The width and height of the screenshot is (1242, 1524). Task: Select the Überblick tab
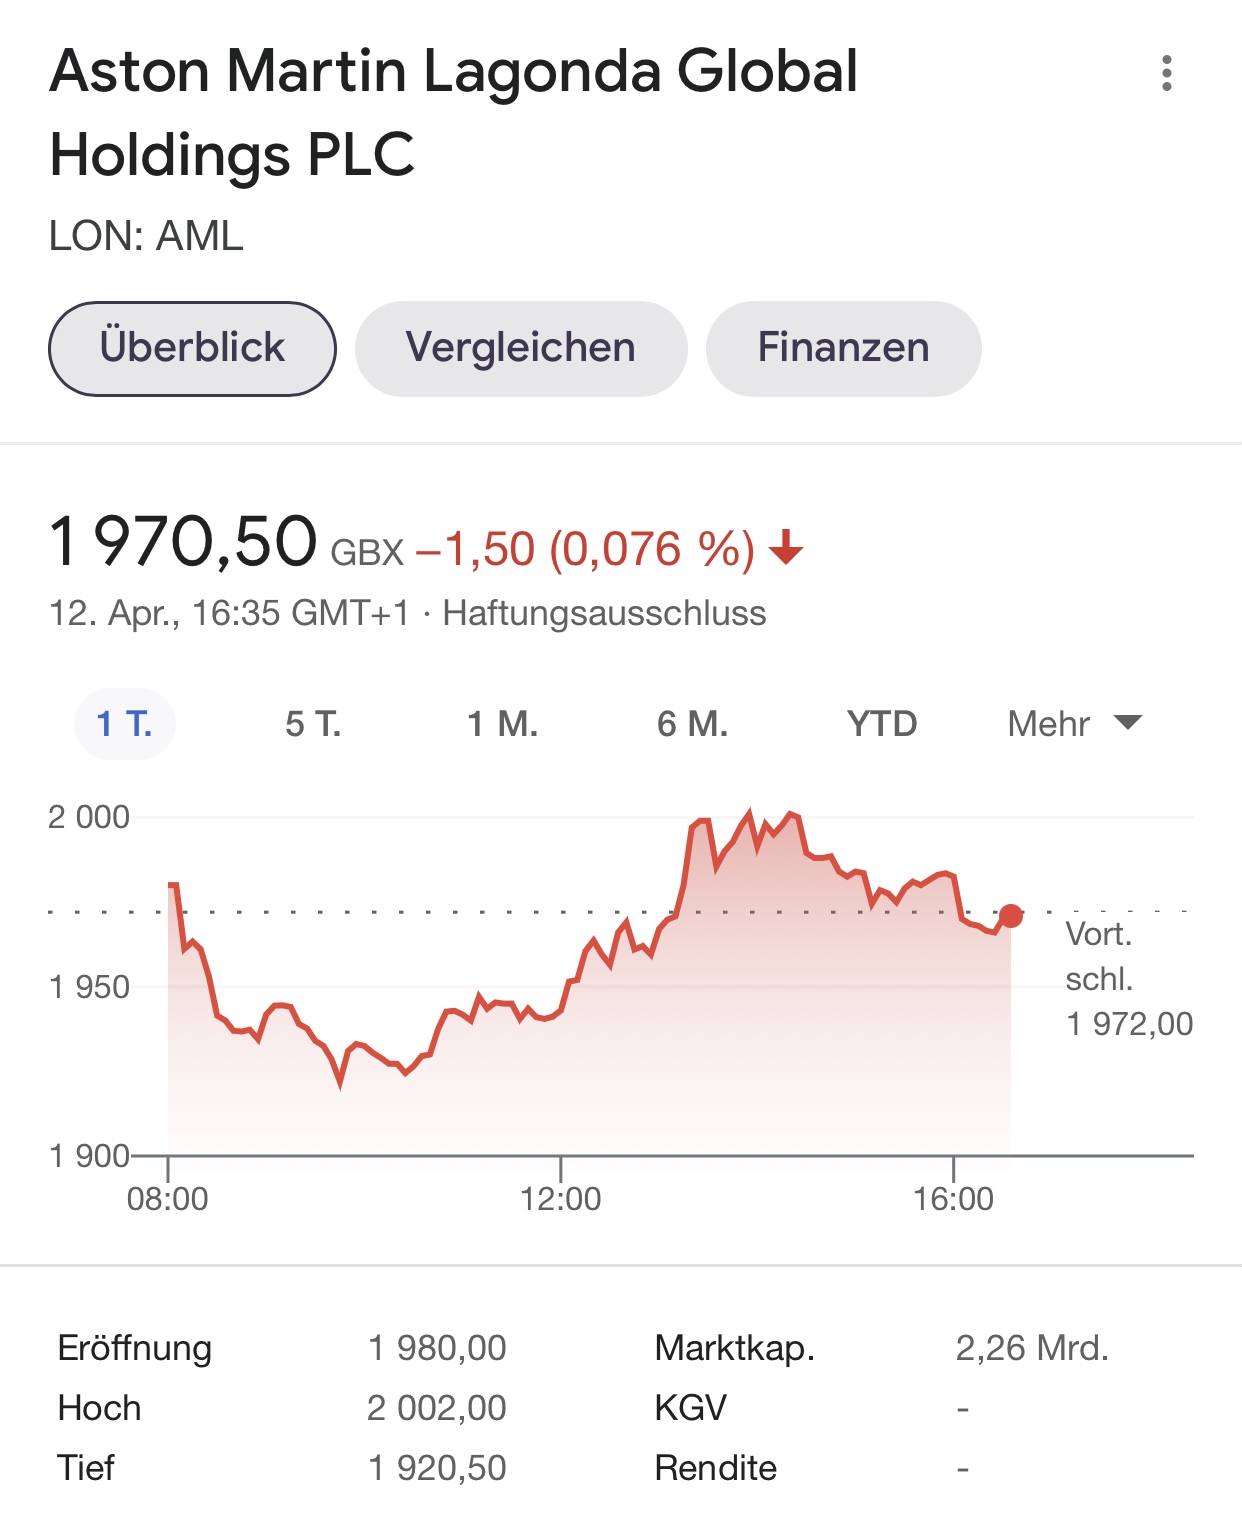192,348
